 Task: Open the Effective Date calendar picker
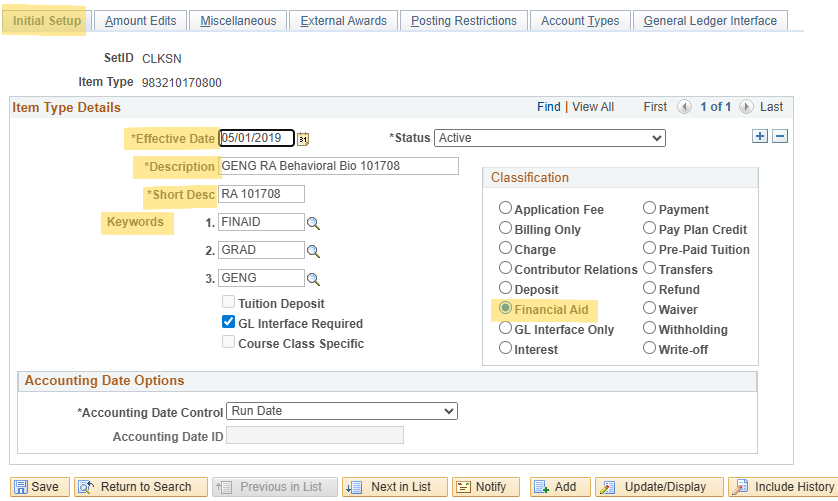[x=304, y=139]
